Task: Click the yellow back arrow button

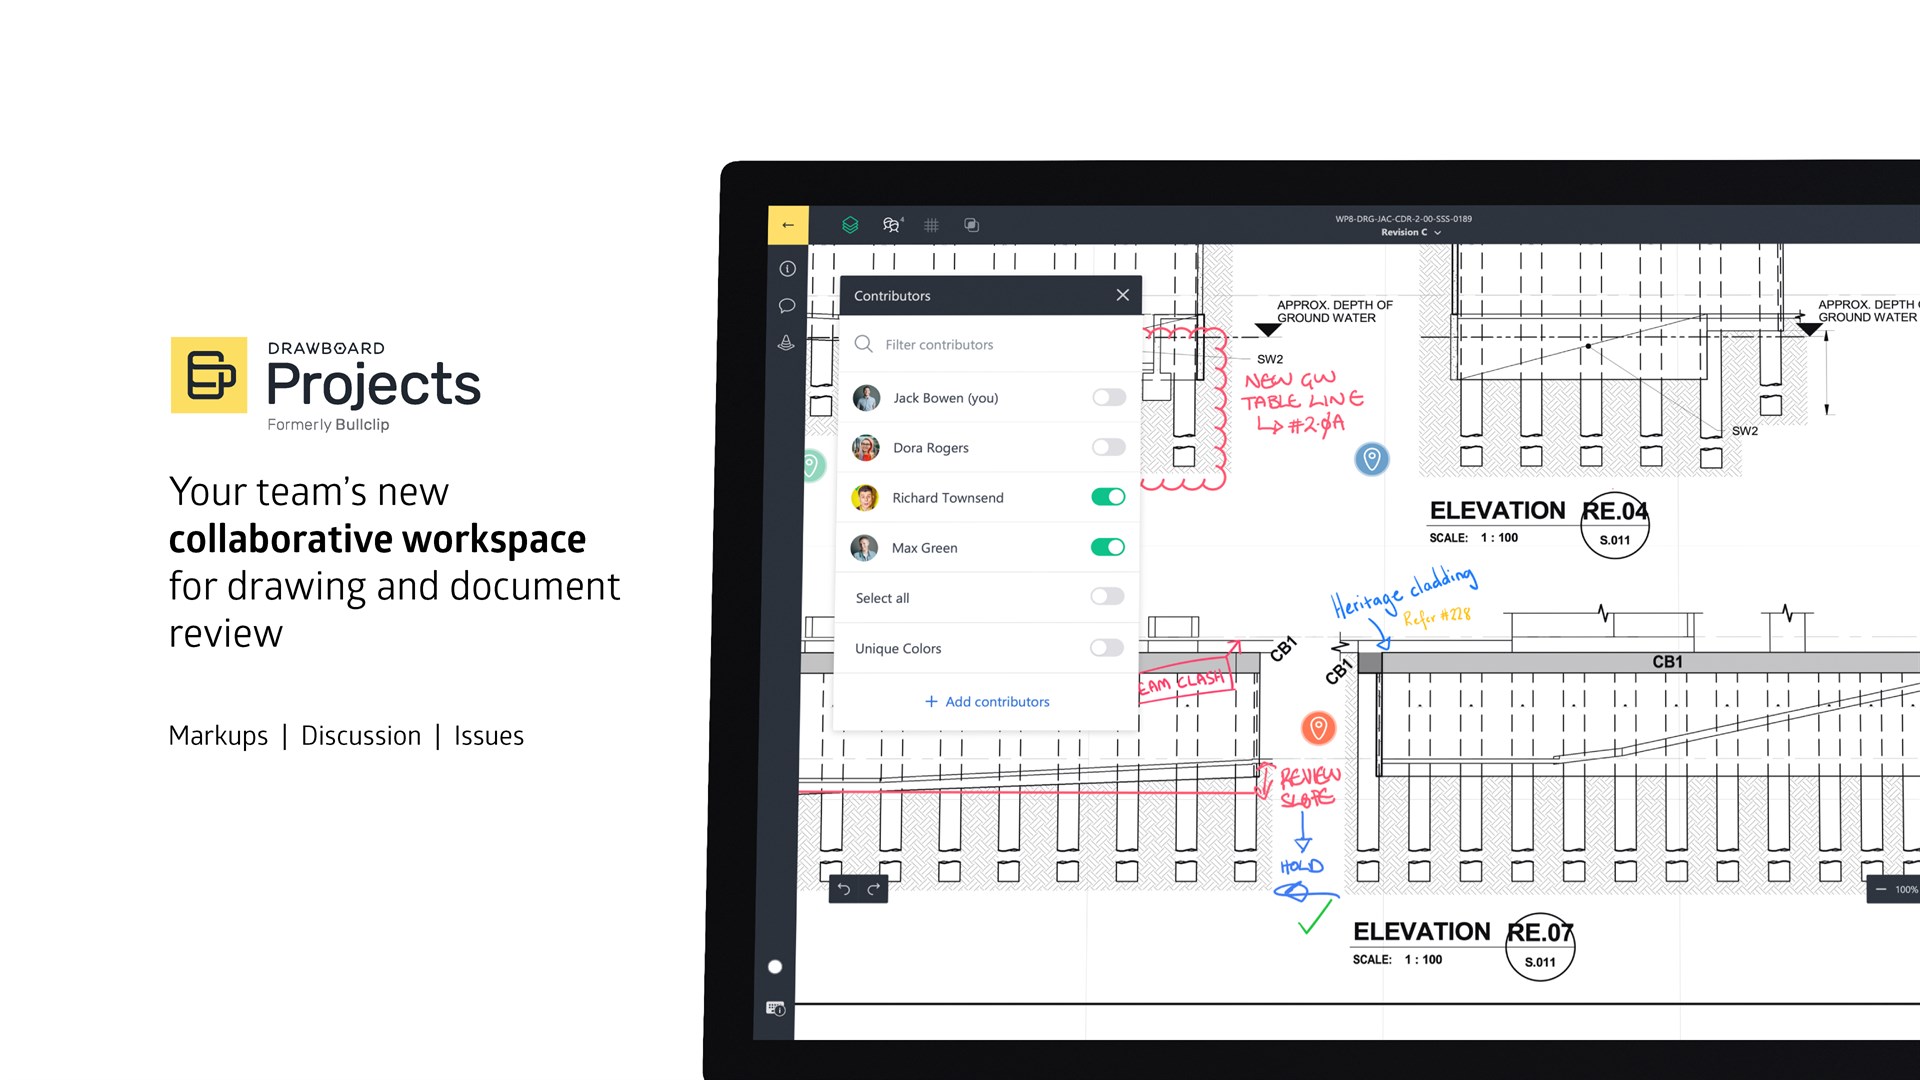Action: pyautogui.click(x=788, y=225)
